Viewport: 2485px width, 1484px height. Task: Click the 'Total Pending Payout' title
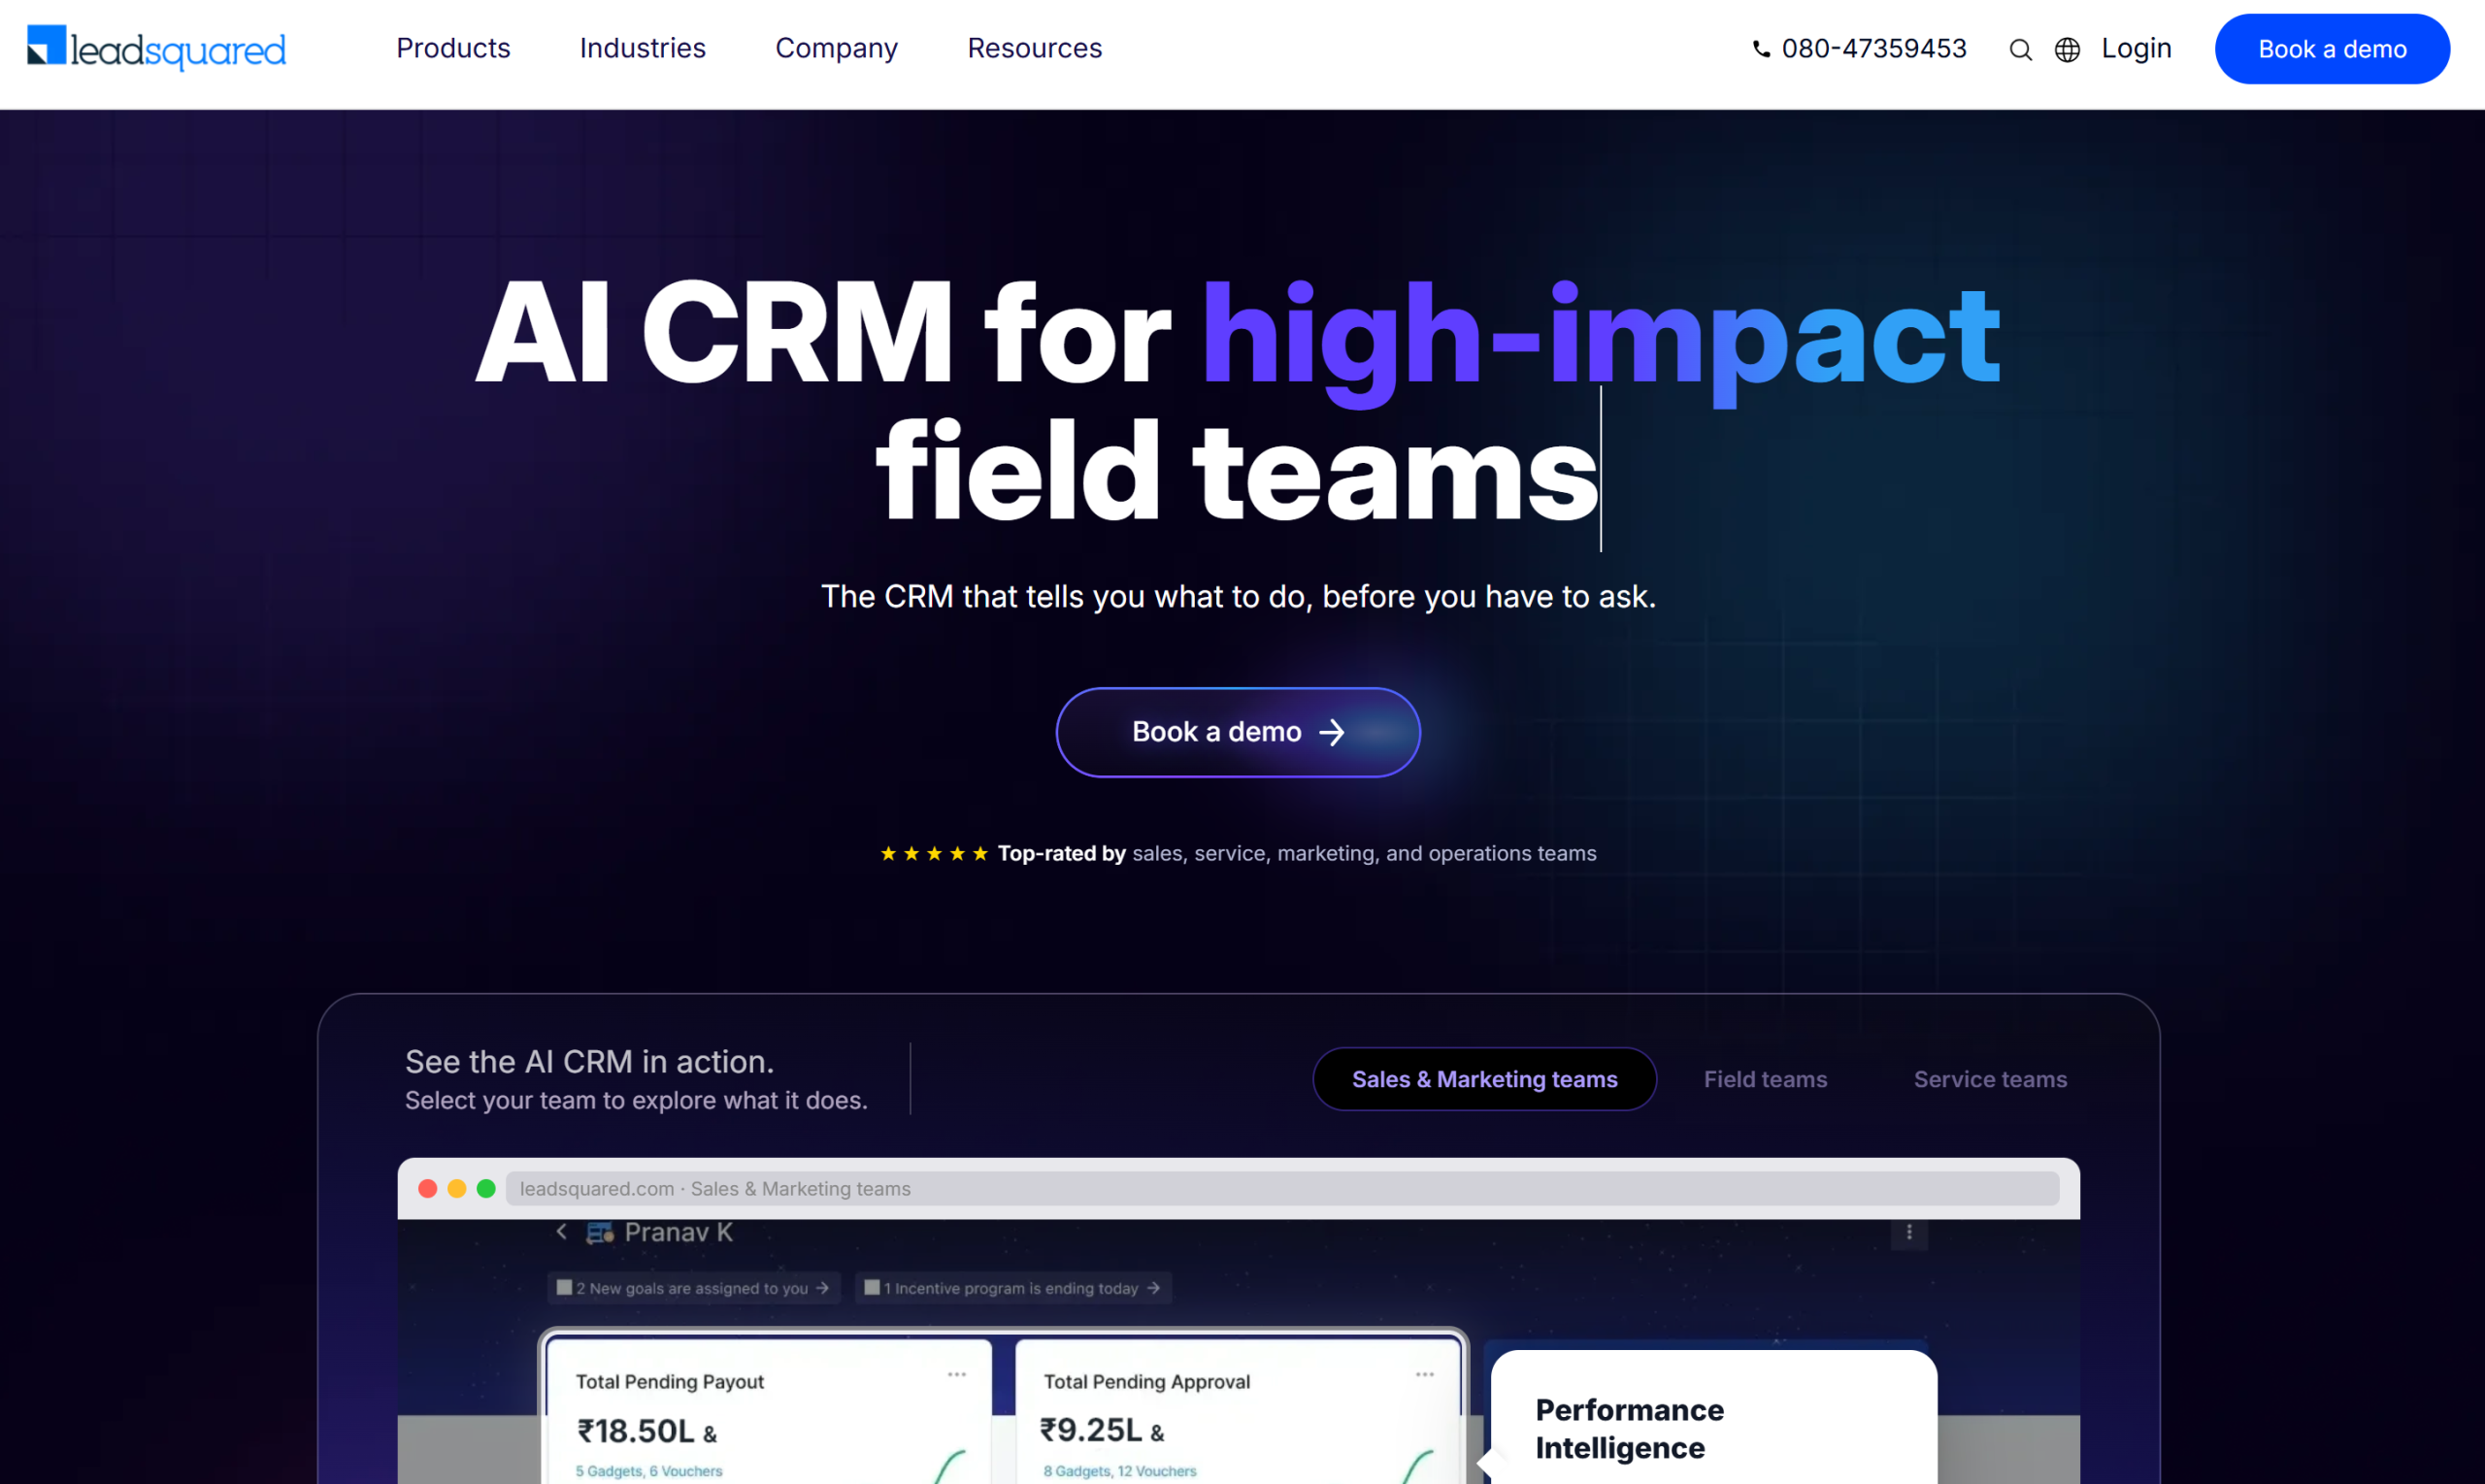[x=670, y=1381]
